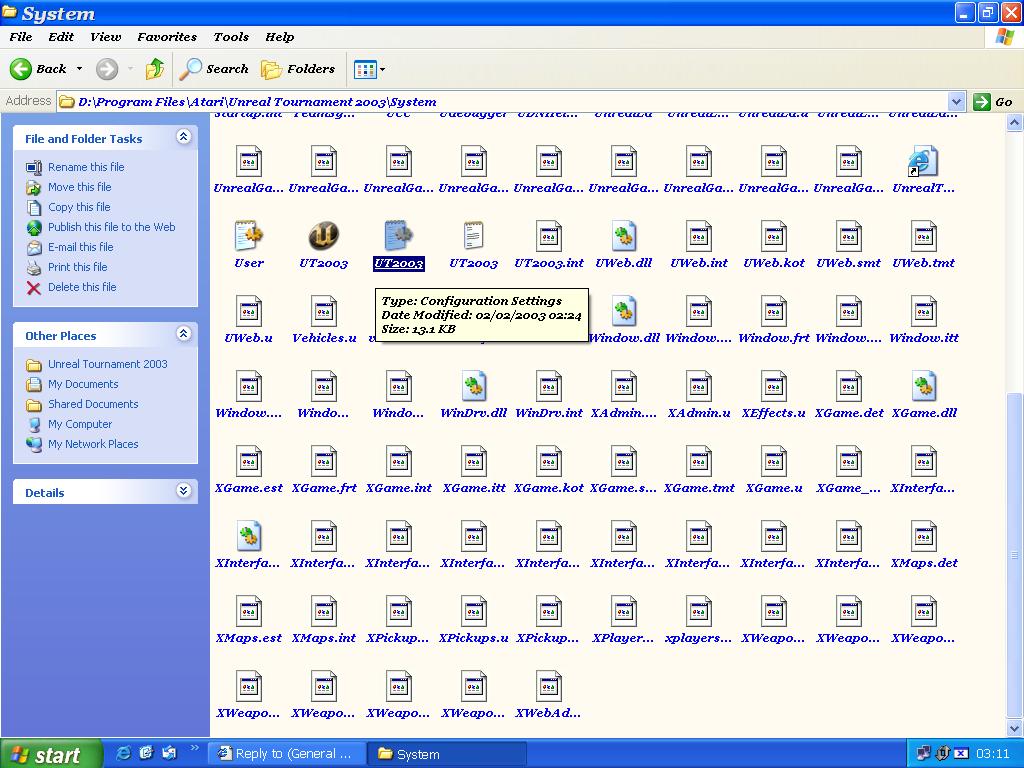The height and width of the screenshot is (768, 1024).
Task: Open the Back history dropdown arrow
Action: click(x=79, y=69)
